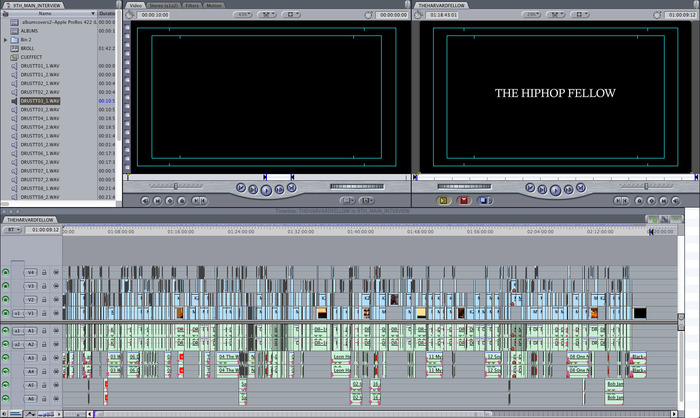
Task: Click Play Around Current Frame in Canvas
Action: [568, 190]
